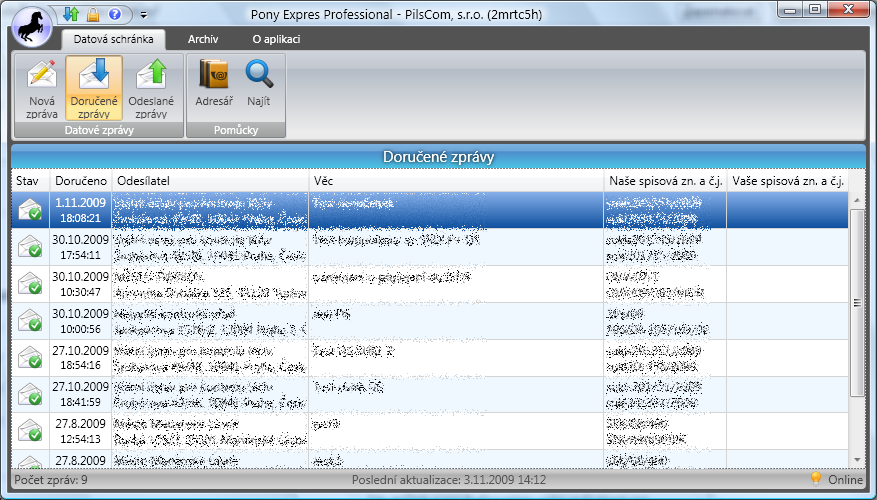Sort by the Odesílatel column header
Image resolution: width=877 pixels, height=500 pixels.
(210, 181)
